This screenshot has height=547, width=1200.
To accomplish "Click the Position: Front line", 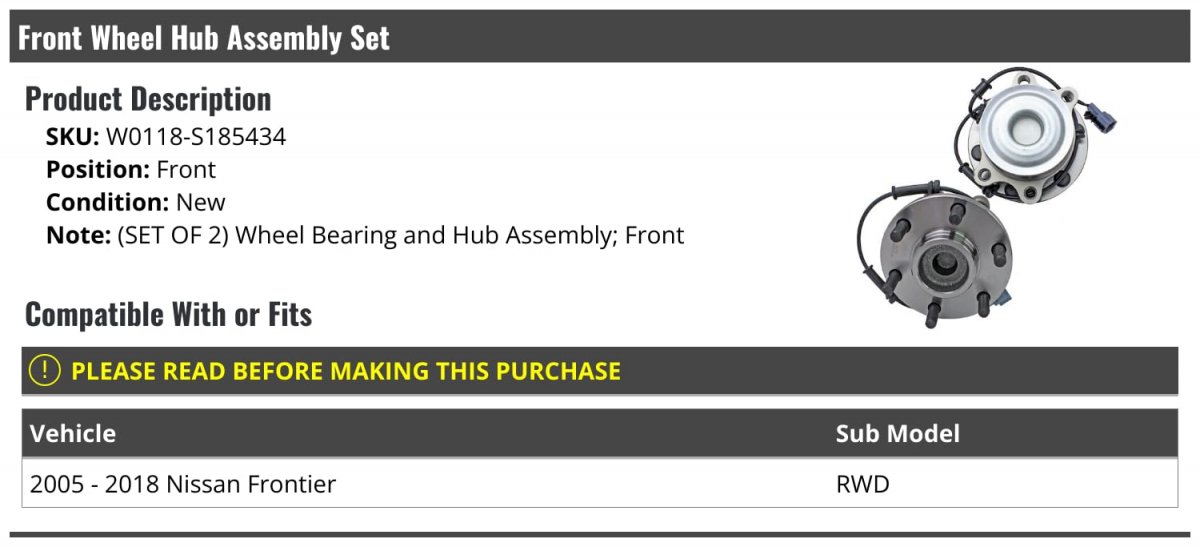I will [131, 169].
